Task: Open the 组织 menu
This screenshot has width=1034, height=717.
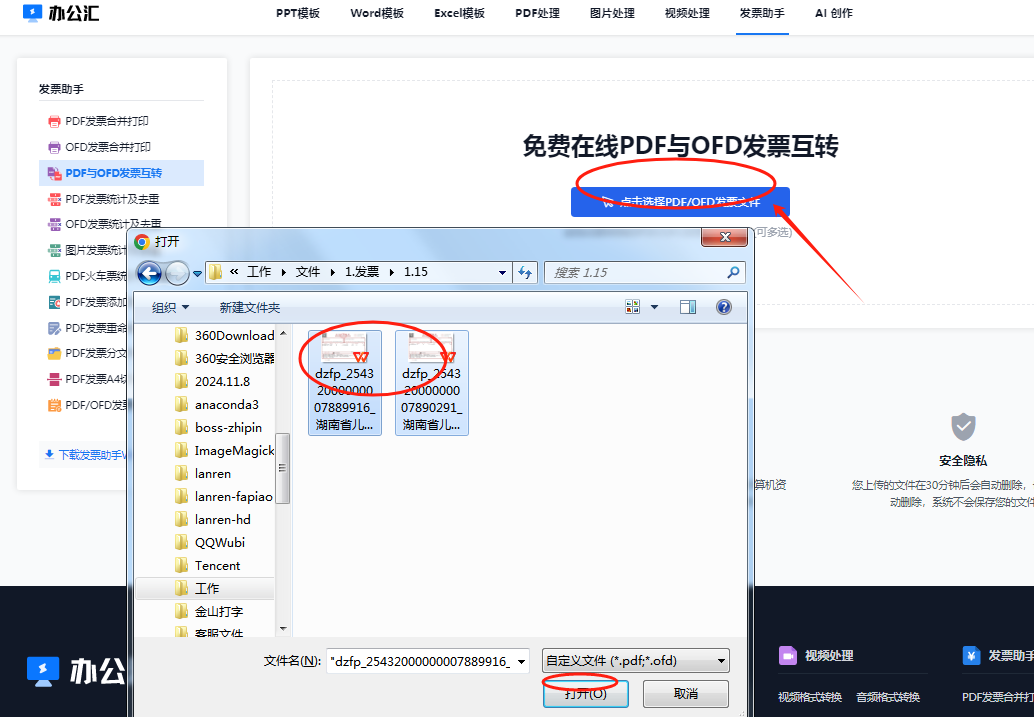Action: tap(170, 307)
